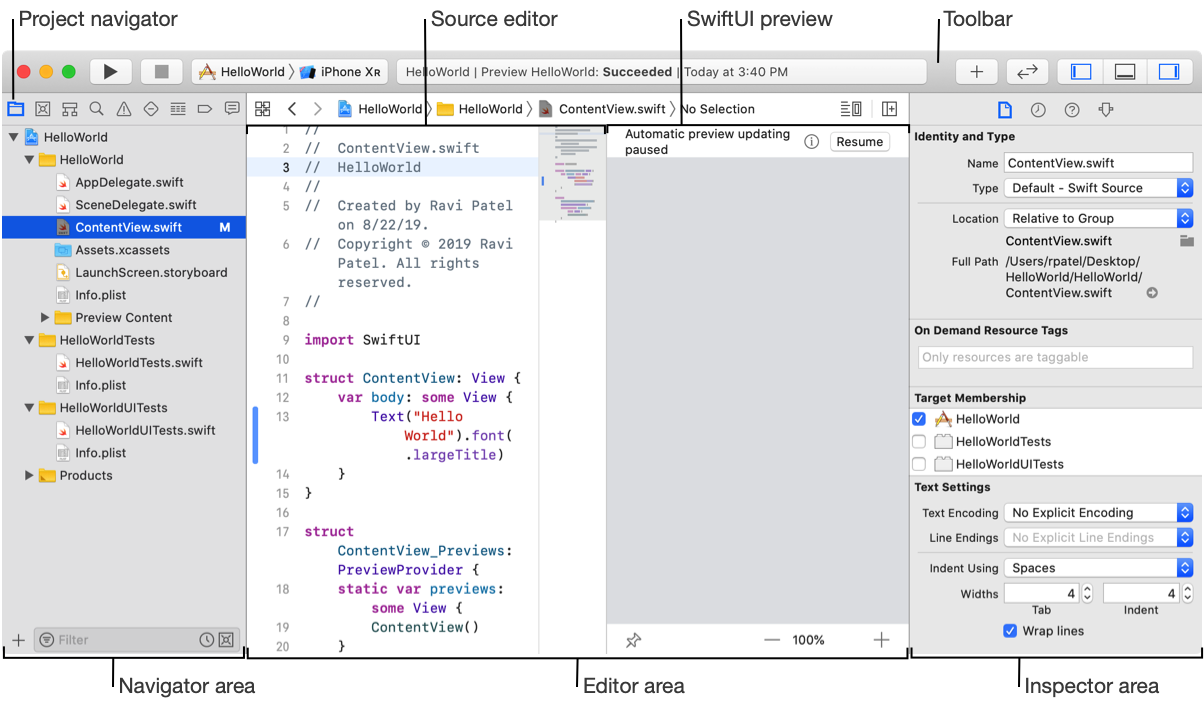
Task: Select the iPhone XR run destination
Action: [x=341, y=72]
